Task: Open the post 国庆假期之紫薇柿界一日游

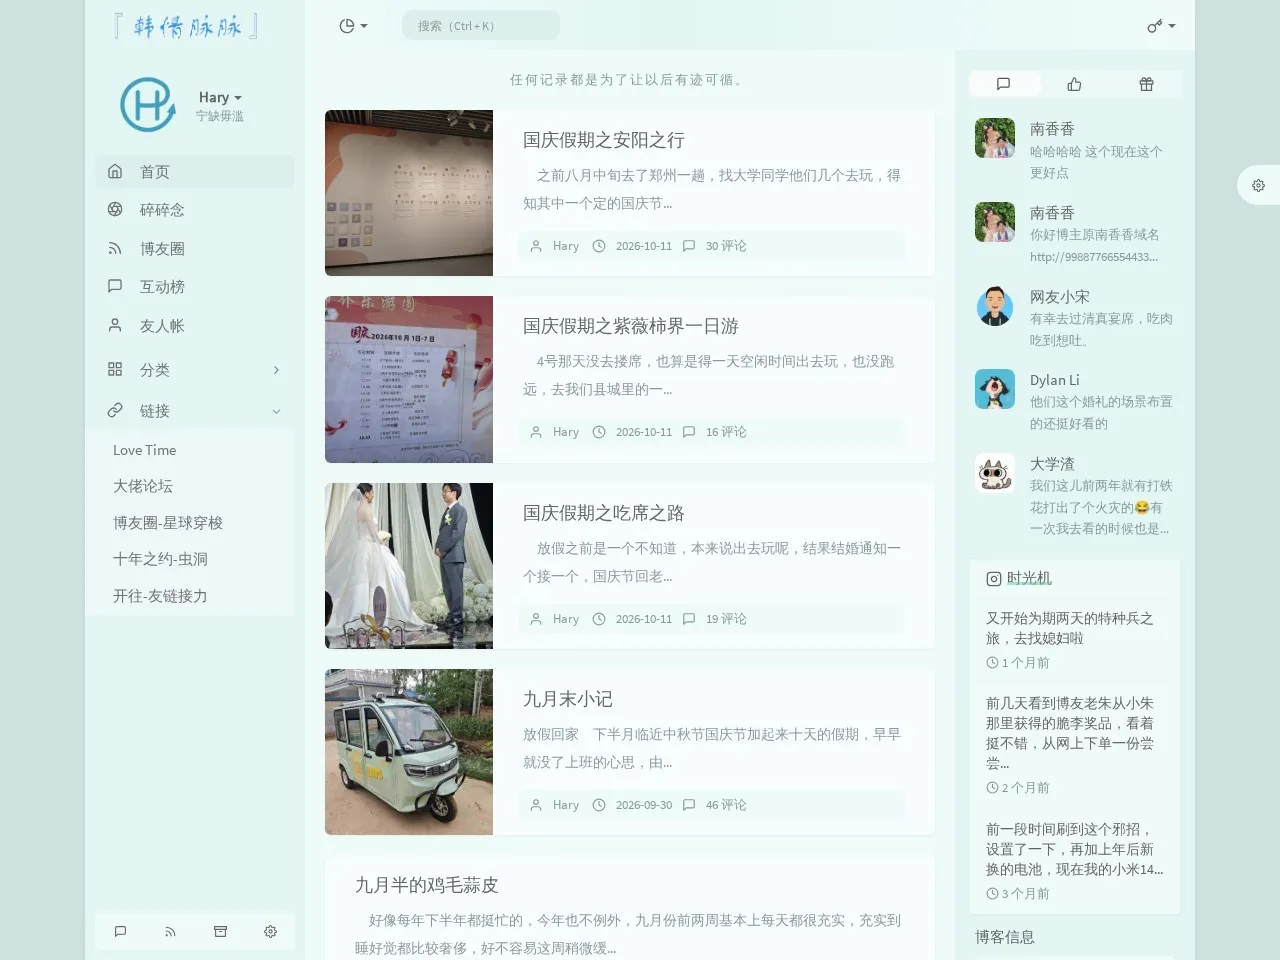Action: tap(631, 326)
